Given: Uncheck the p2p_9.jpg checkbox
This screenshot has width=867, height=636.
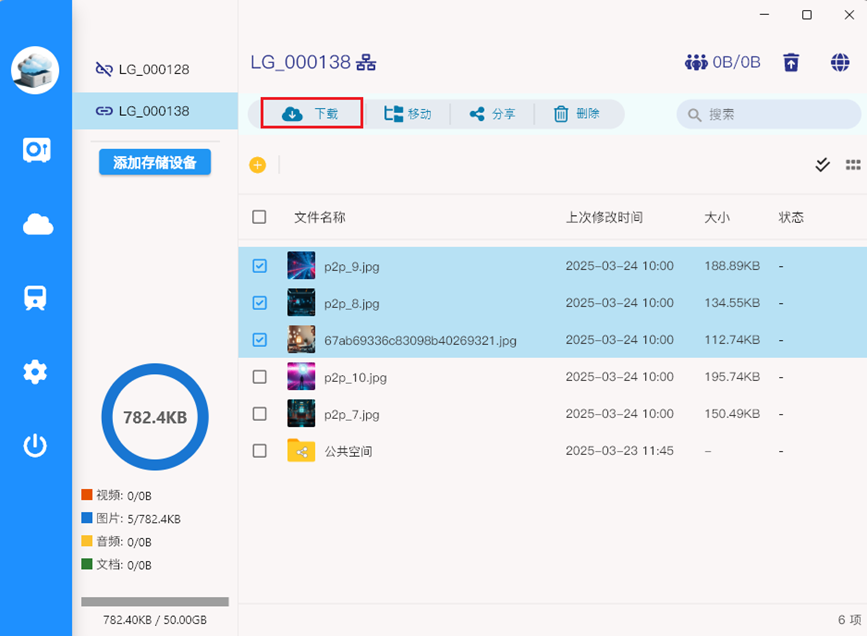Looking at the screenshot, I should click(x=259, y=266).
